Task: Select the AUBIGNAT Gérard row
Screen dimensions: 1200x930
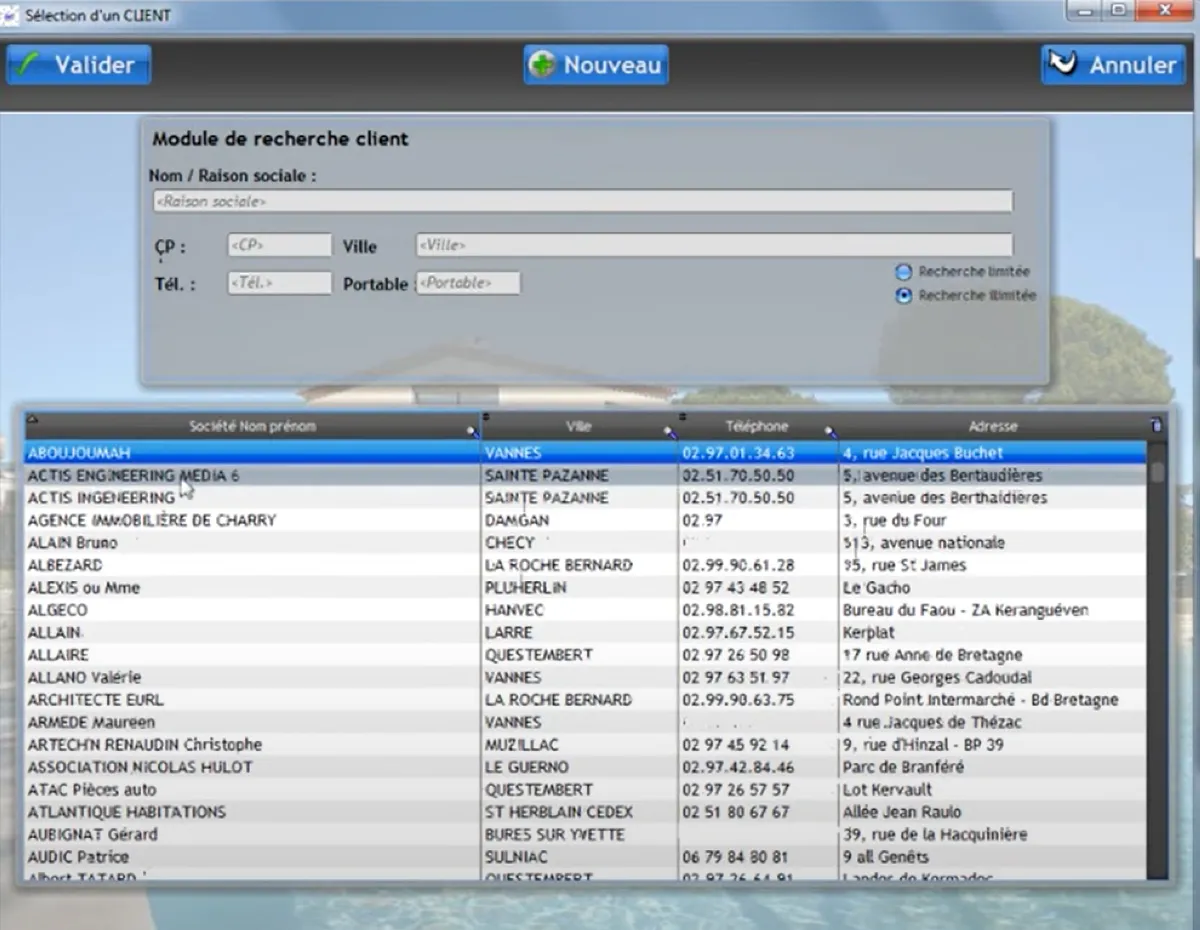Action: tap(585, 834)
